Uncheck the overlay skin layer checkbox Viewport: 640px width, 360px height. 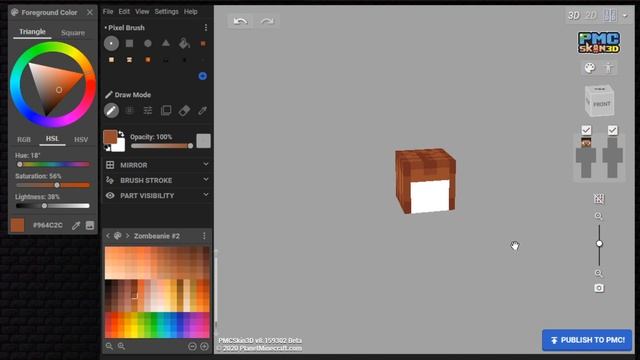[612, 130]
